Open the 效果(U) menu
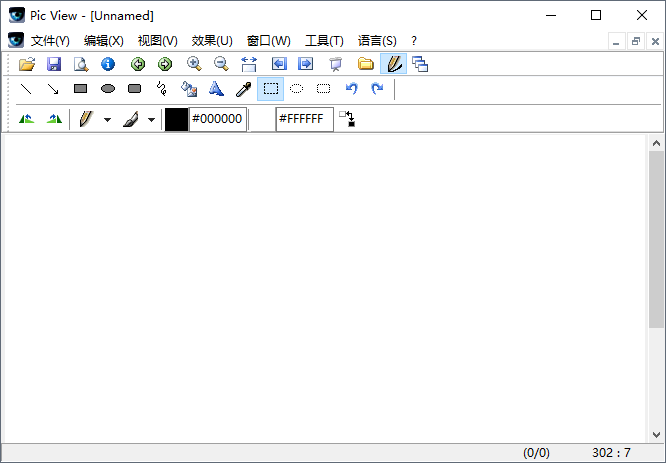The image size is (666, 463). 212,41
